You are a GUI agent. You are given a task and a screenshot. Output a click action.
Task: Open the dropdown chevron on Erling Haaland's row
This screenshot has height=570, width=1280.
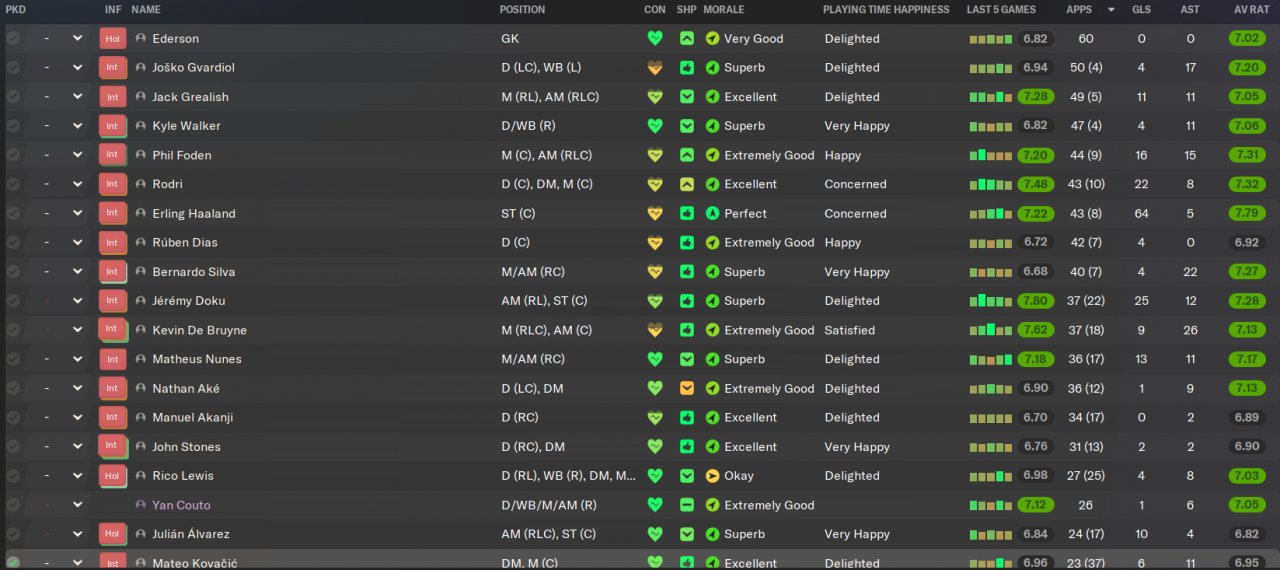point(78,214)
